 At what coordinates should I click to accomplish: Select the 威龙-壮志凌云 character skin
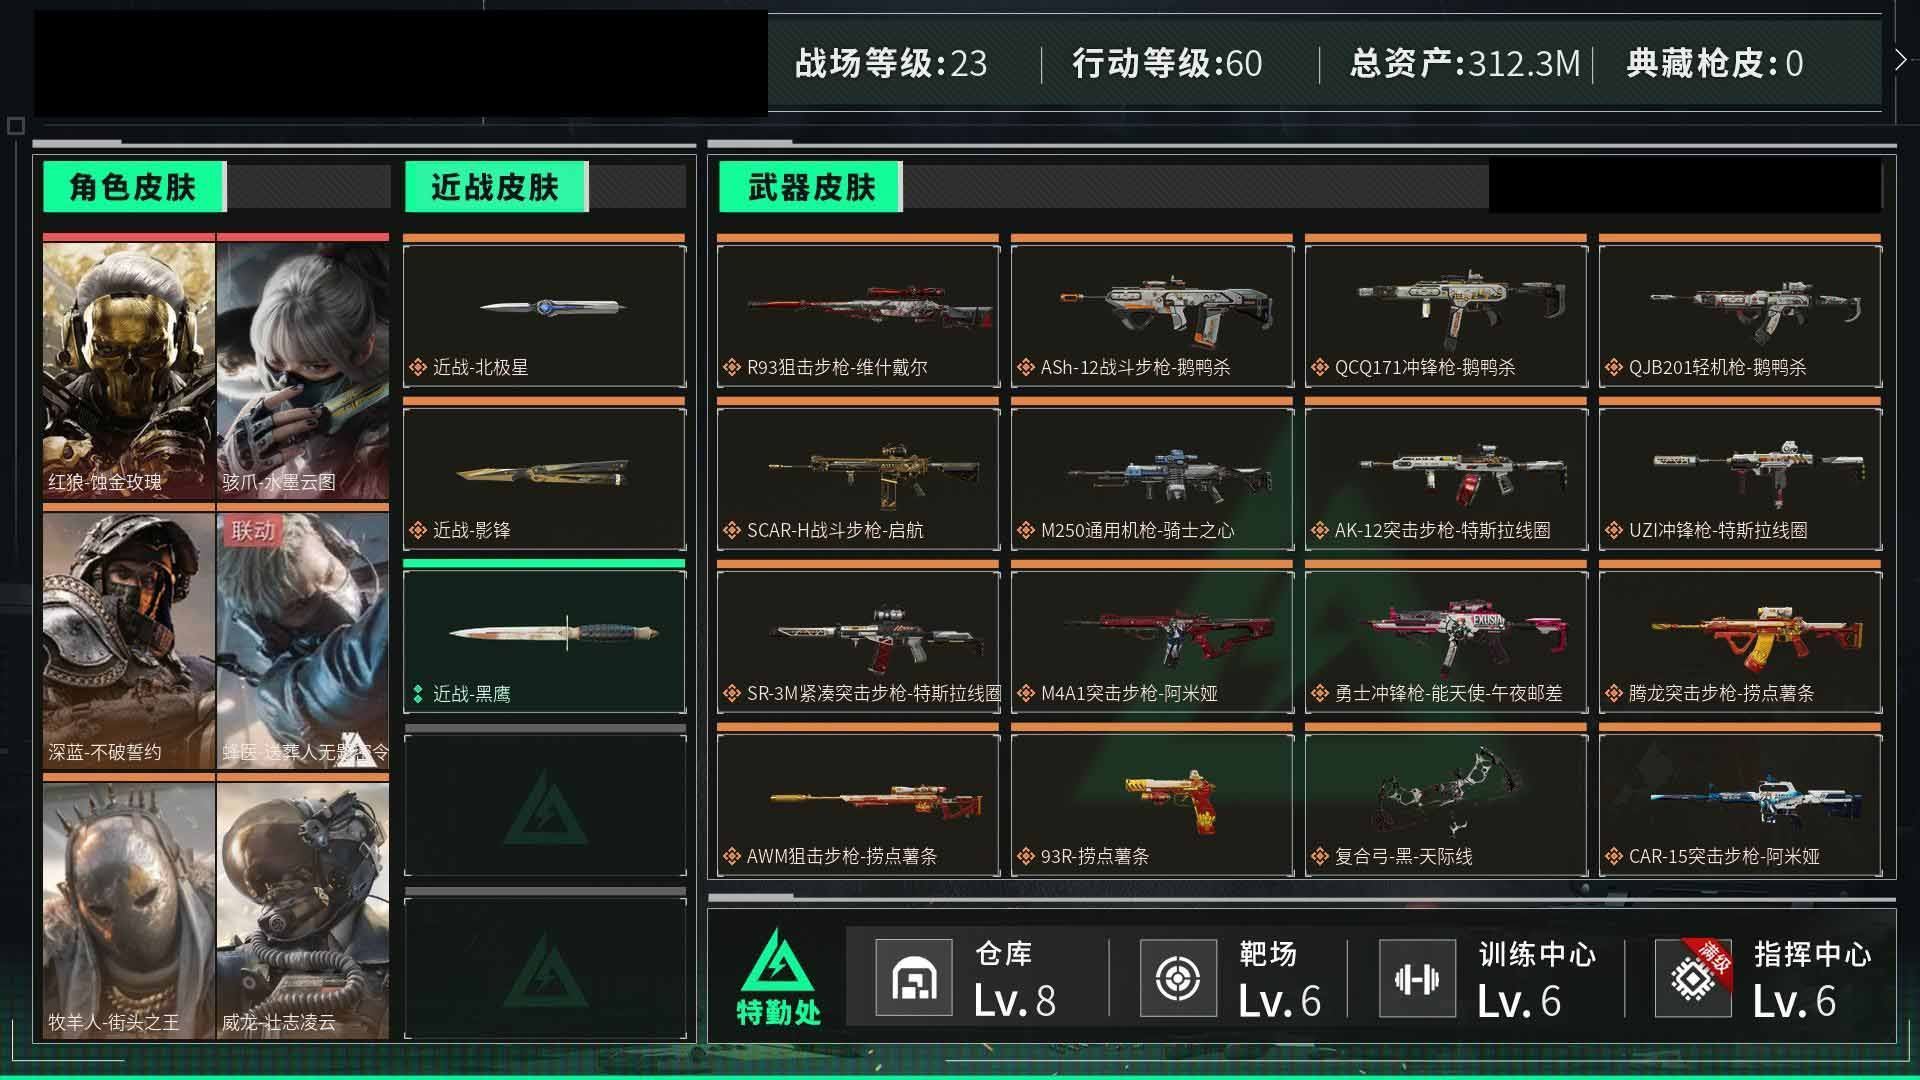point(303,911)
